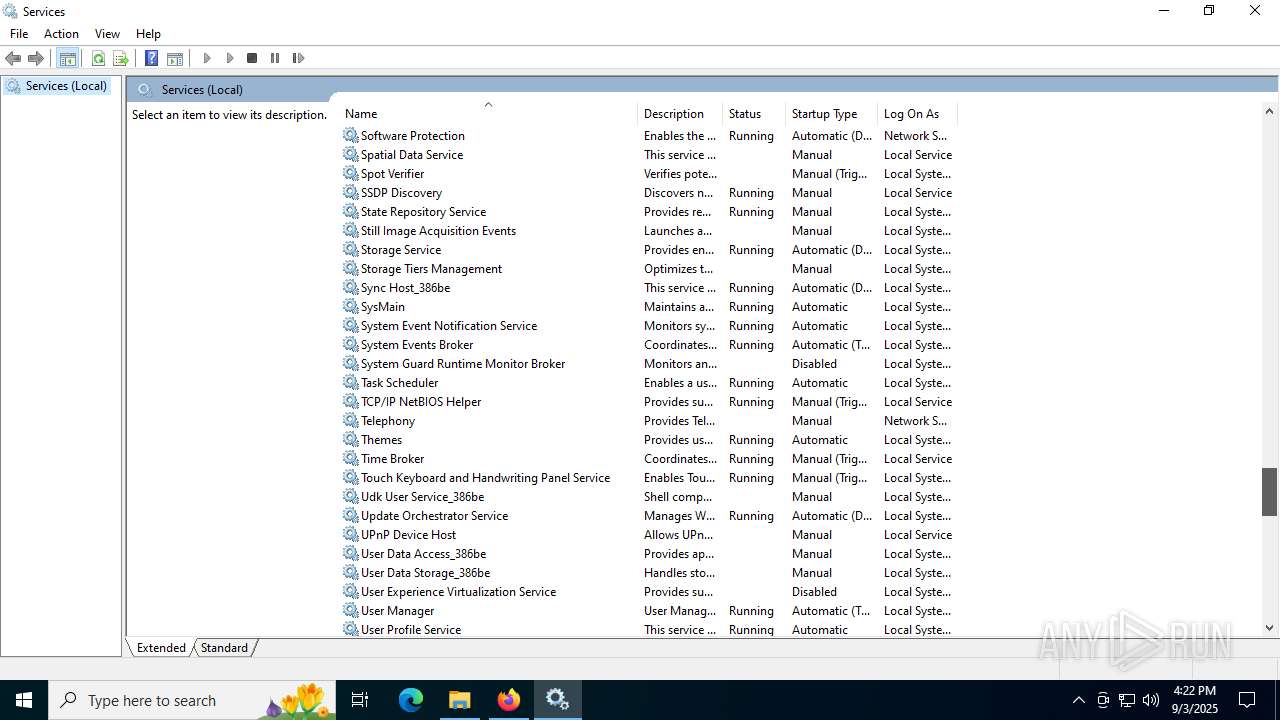The width and height of the screenshot is (1280, 720).
Task: Select Touch Keyboard and Handwriting Panel Service
Action: coord(649,478)
